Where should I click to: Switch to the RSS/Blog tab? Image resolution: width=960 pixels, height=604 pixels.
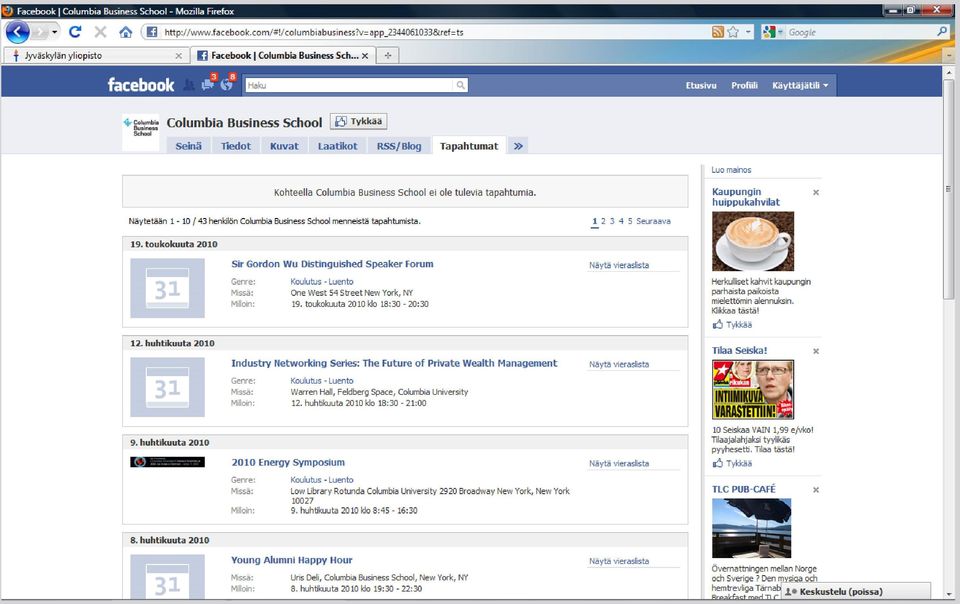coord(399,146)
